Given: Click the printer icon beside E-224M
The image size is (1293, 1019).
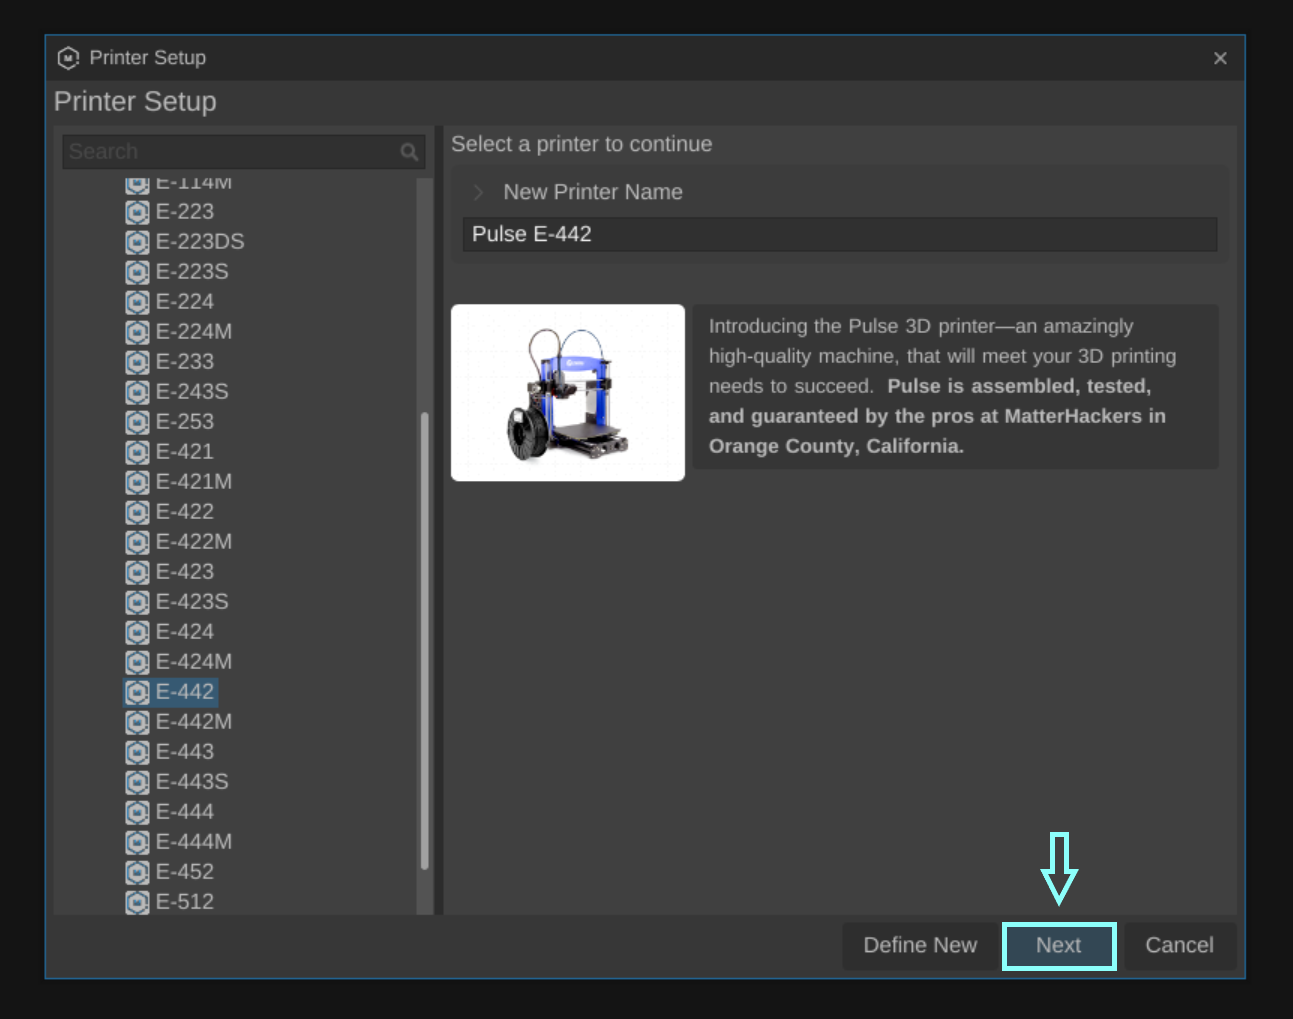Looking at the screenshot, I should (137, 332).
